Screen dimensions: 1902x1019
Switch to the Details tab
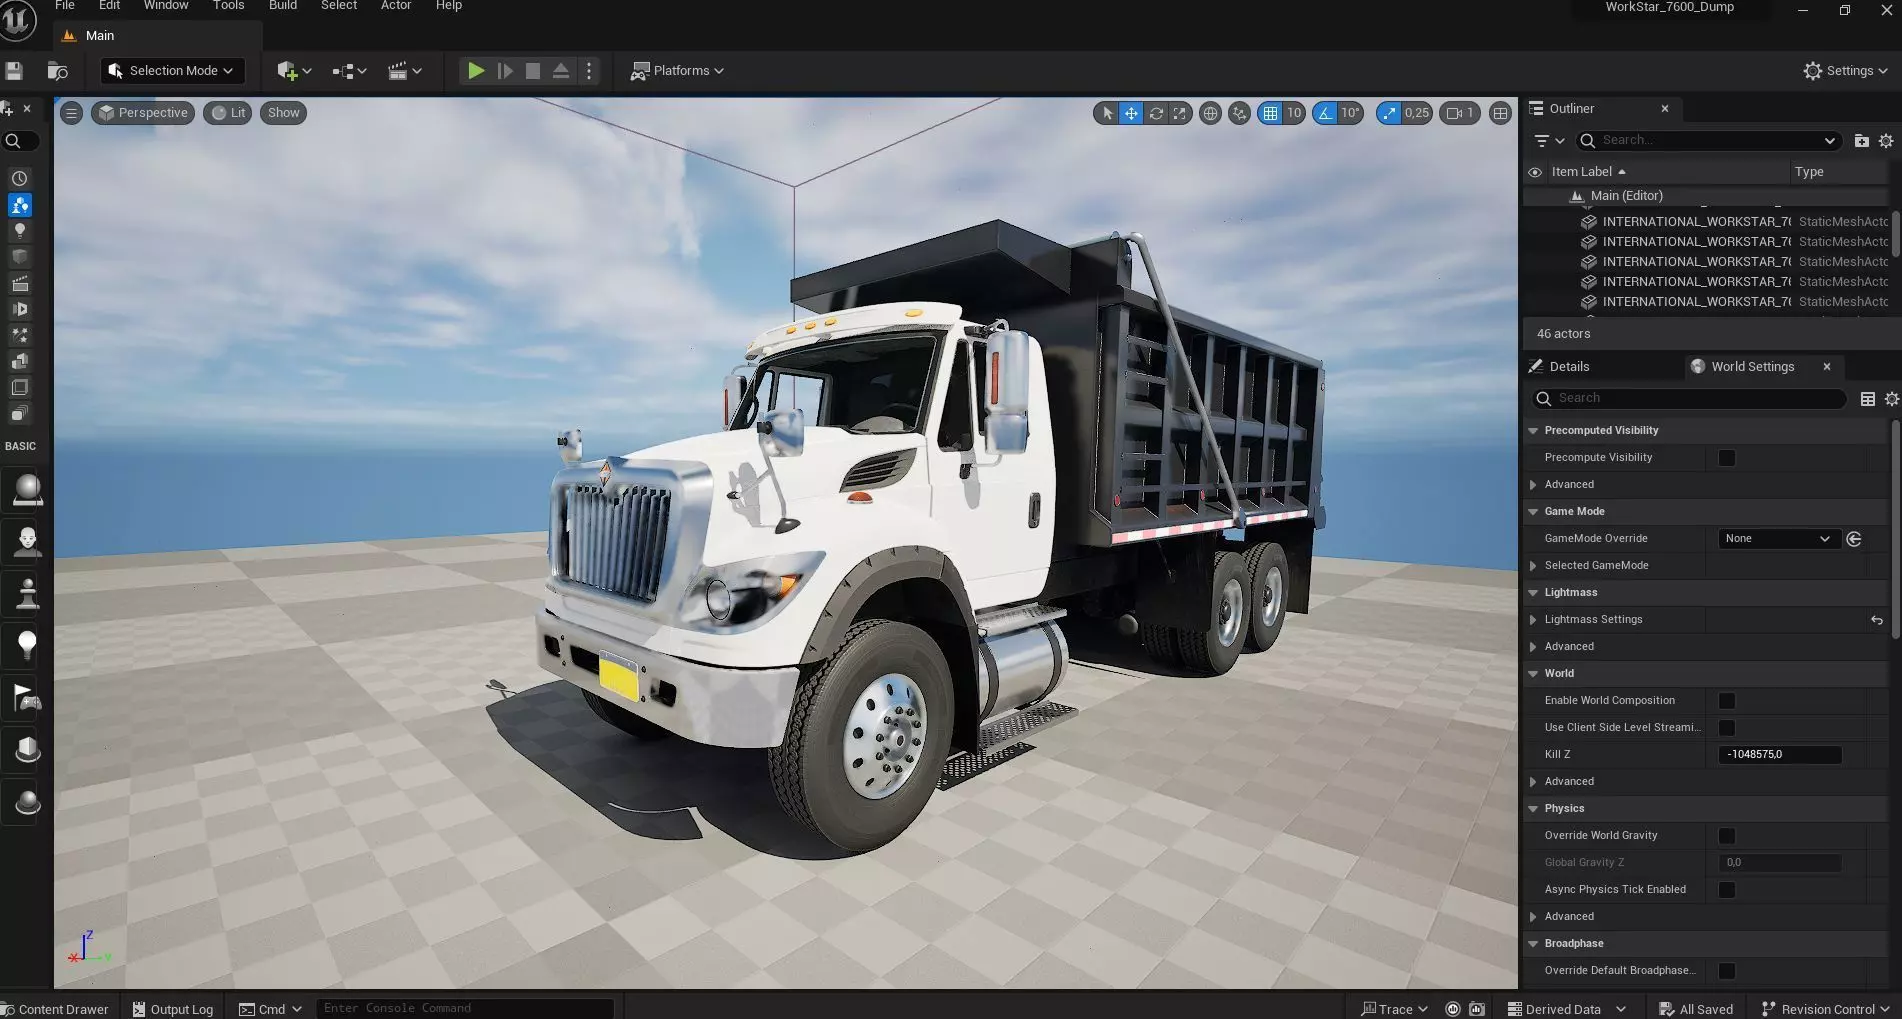[1569, 367]
